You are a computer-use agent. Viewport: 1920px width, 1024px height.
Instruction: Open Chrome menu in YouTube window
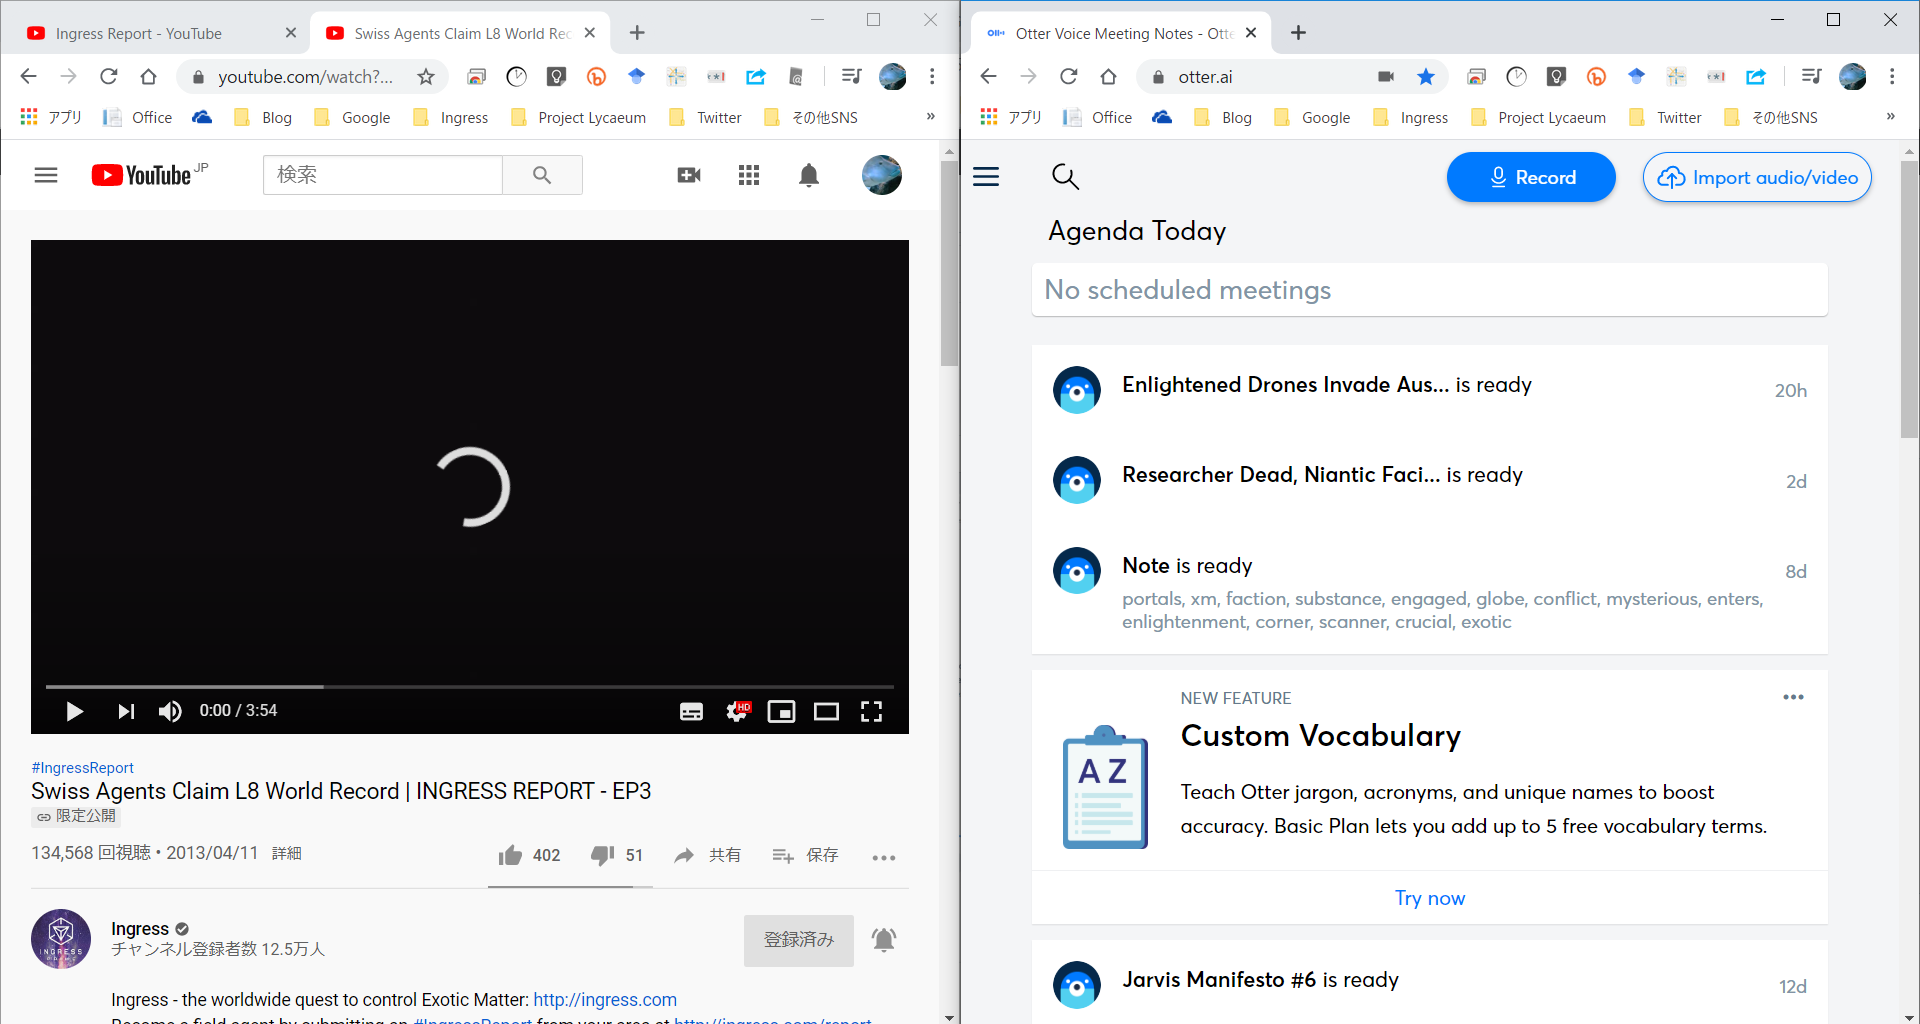click(932, 76)
